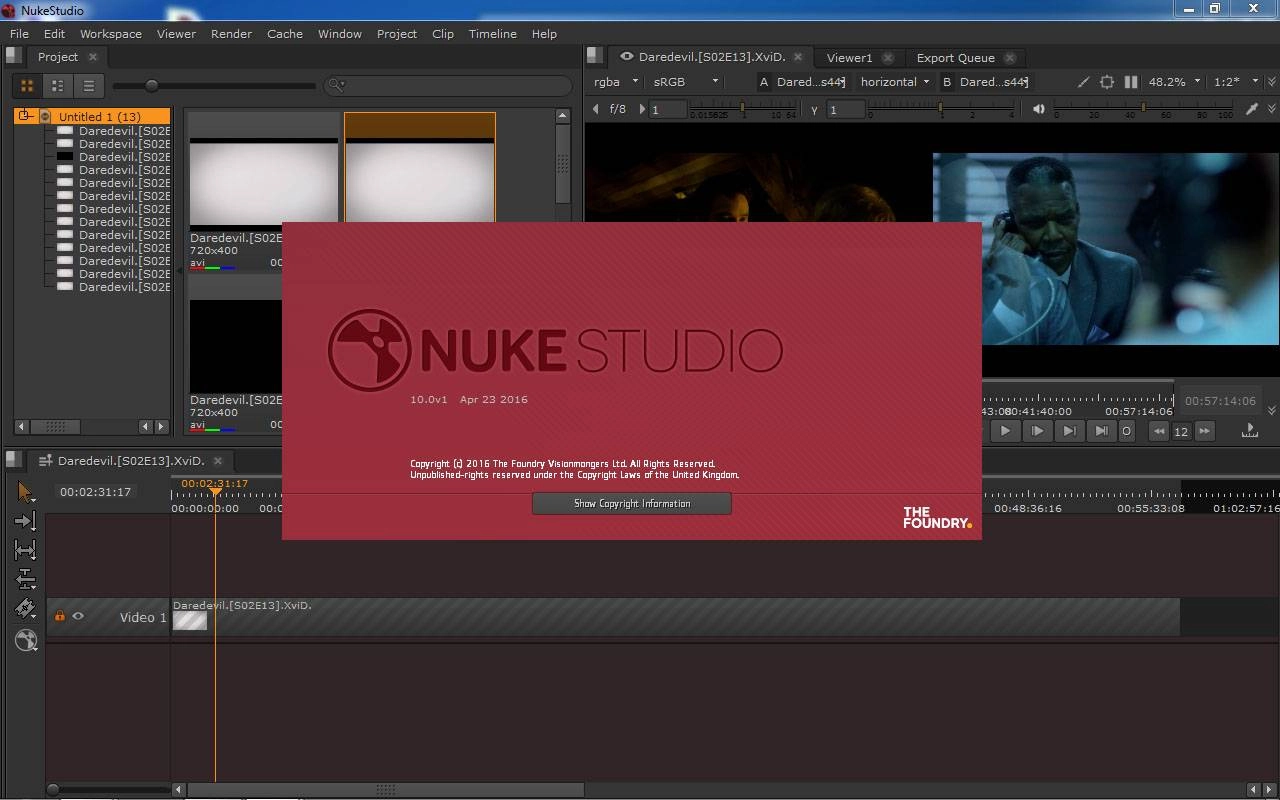
Task: Click the skip-back frames button left of 12
Action: pos(1158,431)
